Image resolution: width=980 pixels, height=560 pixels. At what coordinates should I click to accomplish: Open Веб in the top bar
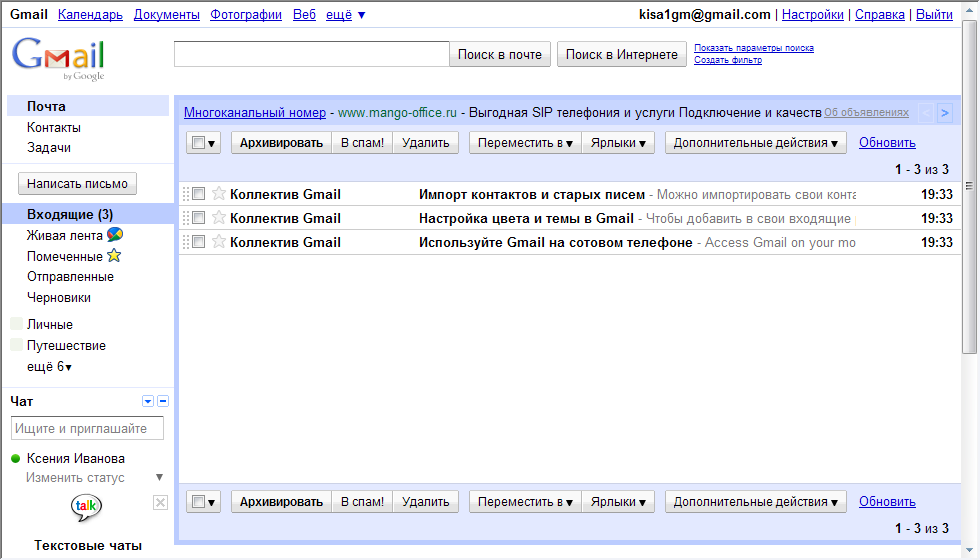(304, 14)
